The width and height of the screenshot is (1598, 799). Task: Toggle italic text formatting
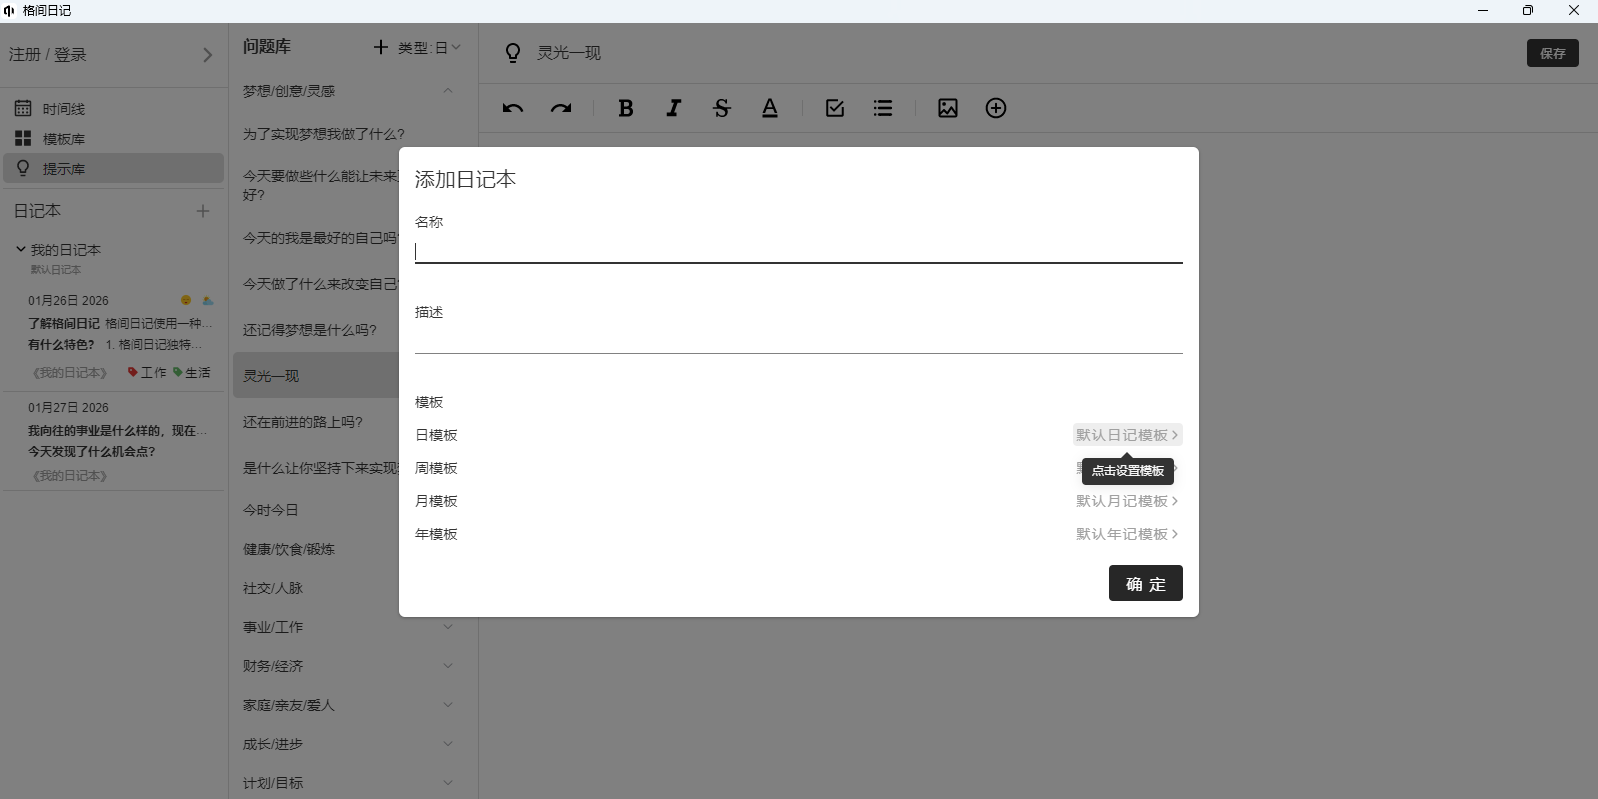click(x=674, y=108)
